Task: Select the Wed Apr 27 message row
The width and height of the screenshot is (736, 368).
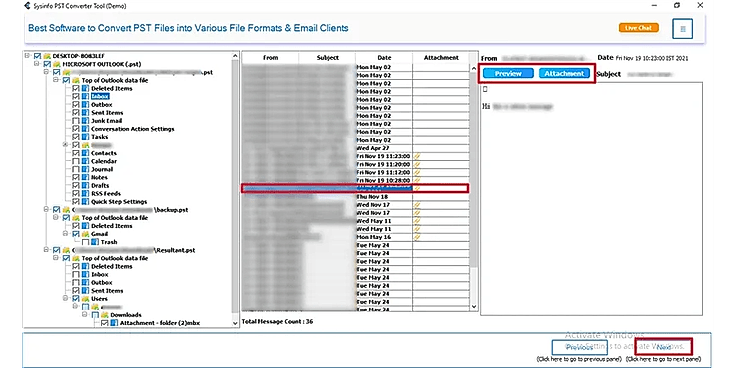Action: coord(355,148)
